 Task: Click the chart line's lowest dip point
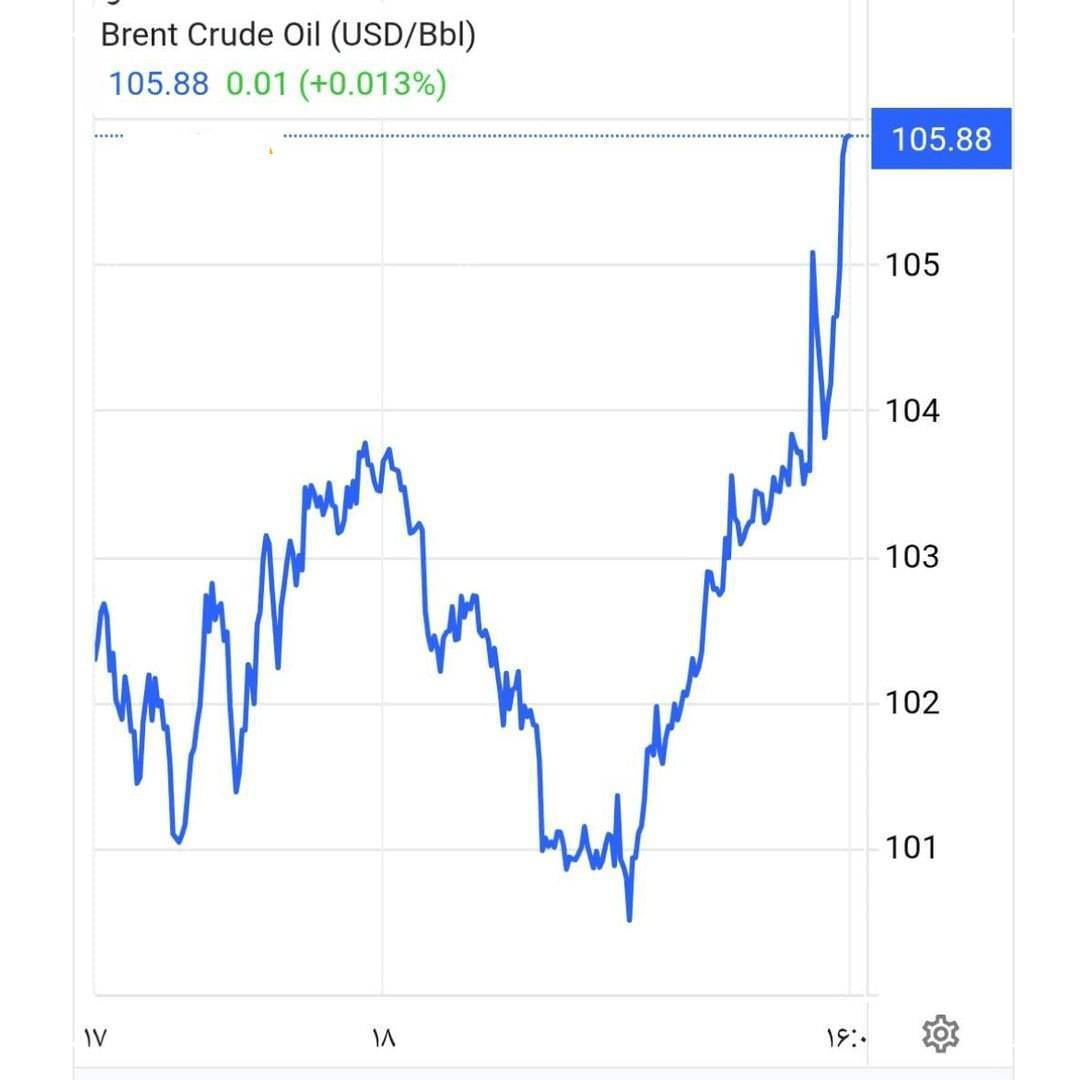(x=629, y=919)
